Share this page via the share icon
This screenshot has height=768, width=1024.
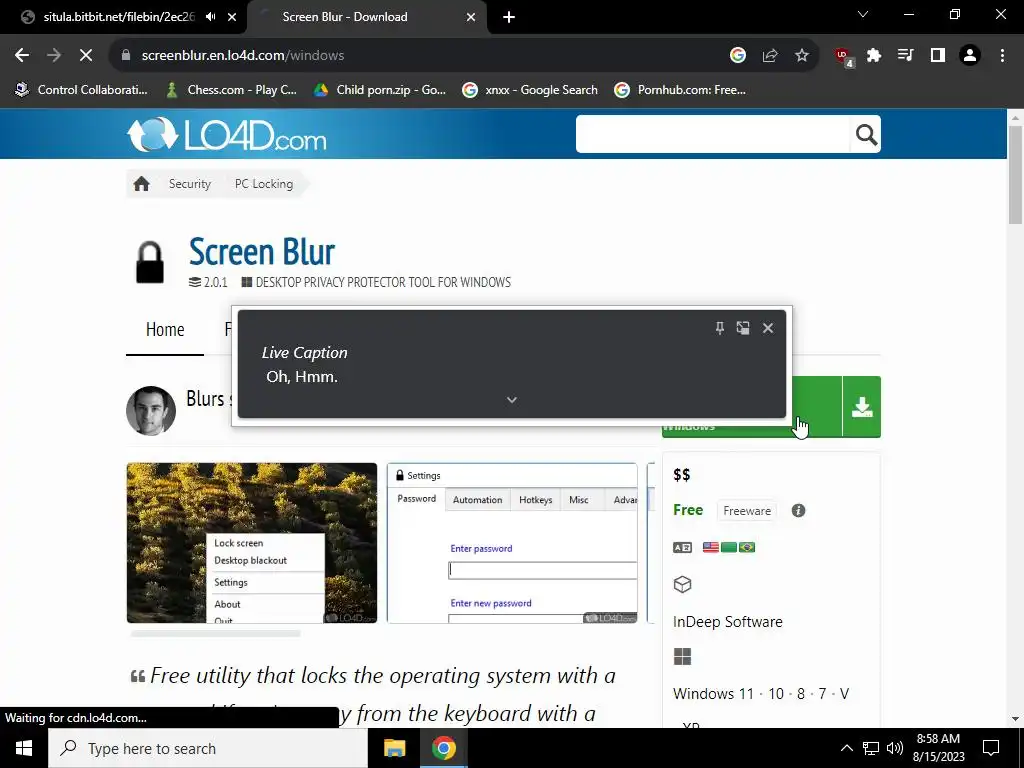770,56
